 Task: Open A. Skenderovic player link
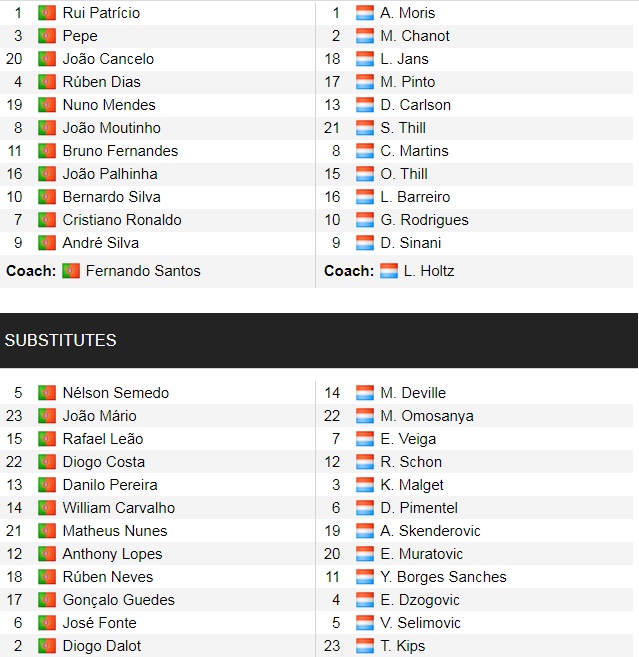[430, 531]
